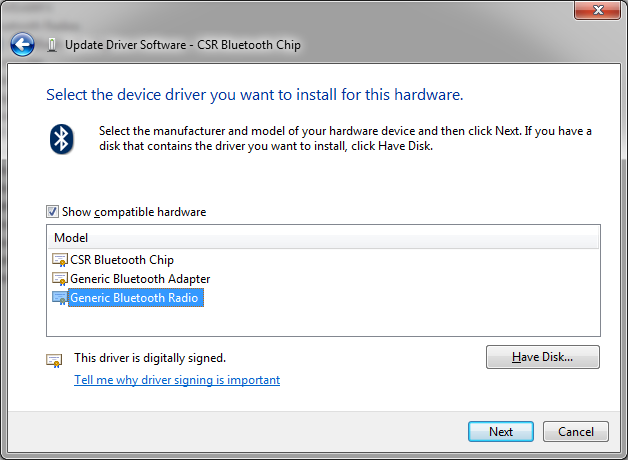Click the Model column header

click(323, 238)
